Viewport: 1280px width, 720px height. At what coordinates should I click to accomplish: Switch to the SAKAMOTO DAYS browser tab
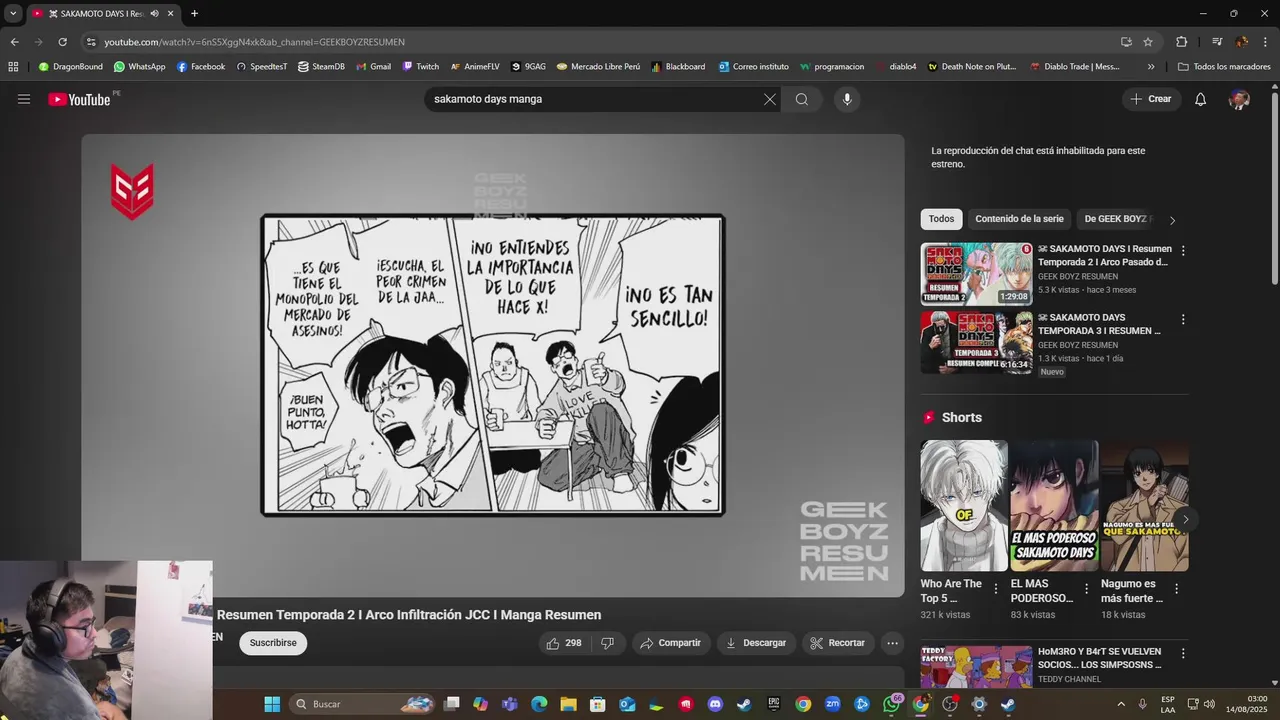coord(104,14)
